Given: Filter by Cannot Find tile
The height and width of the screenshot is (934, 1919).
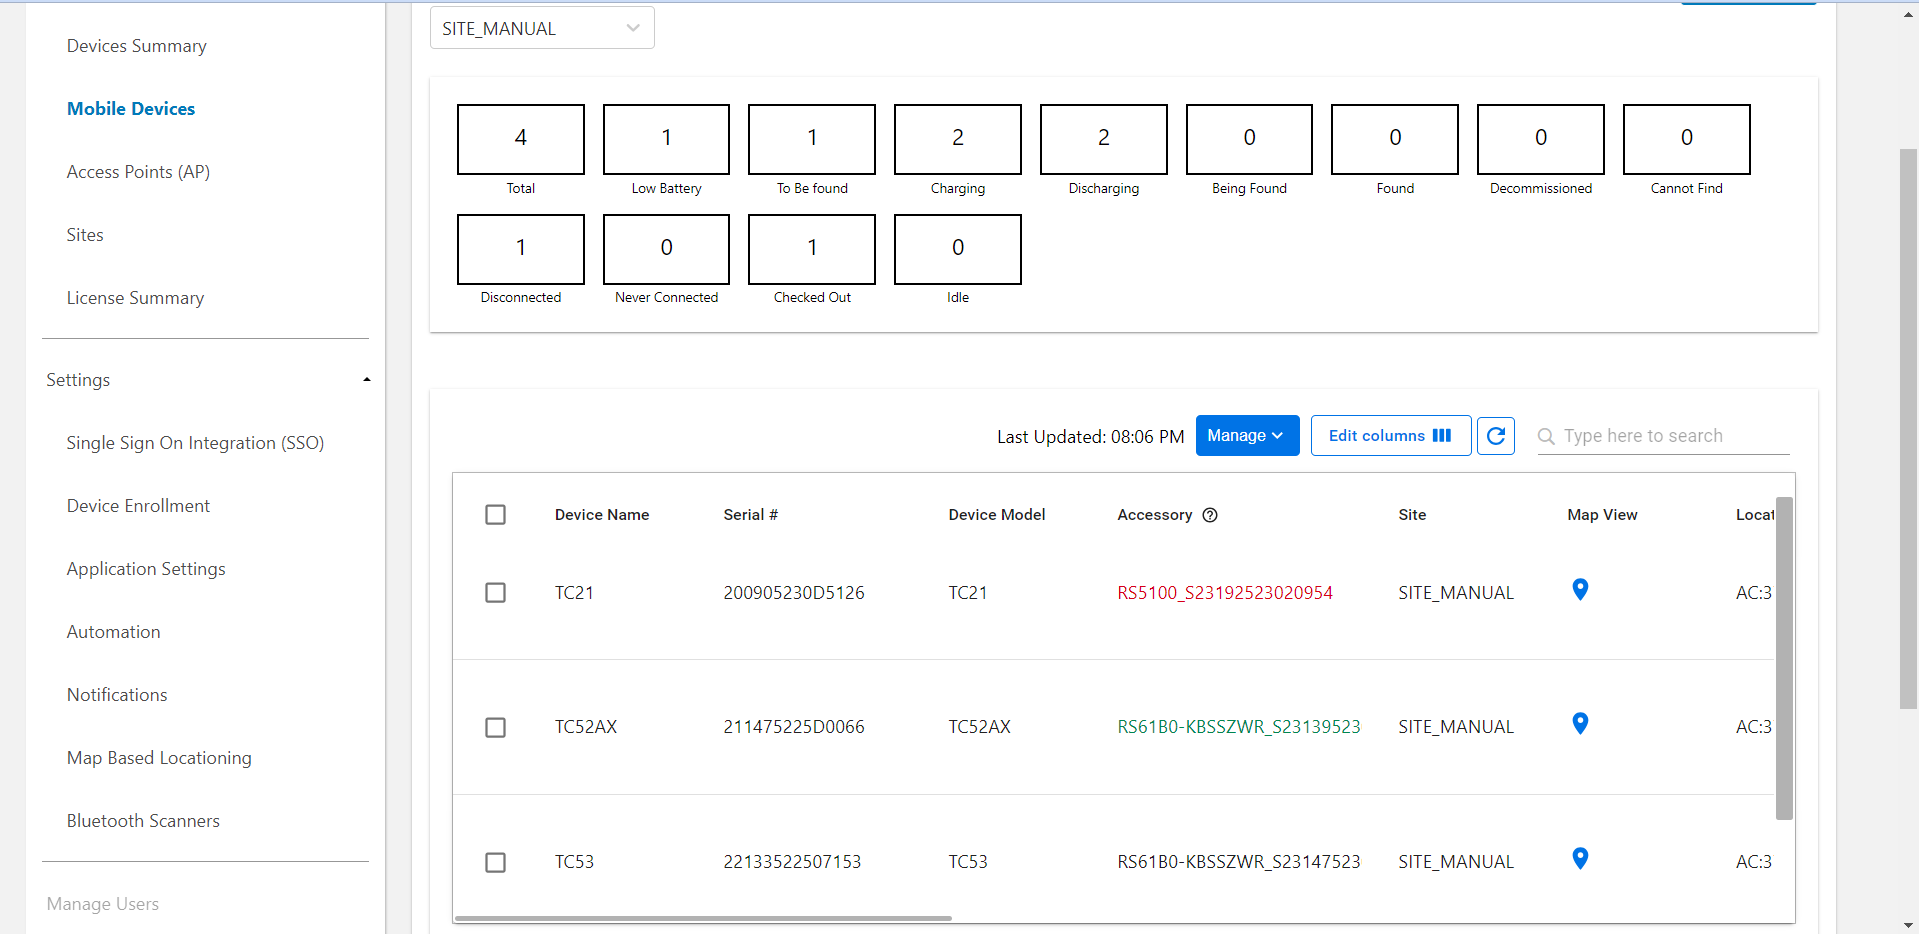Looking at the screenshot, I should [1687, 139].
